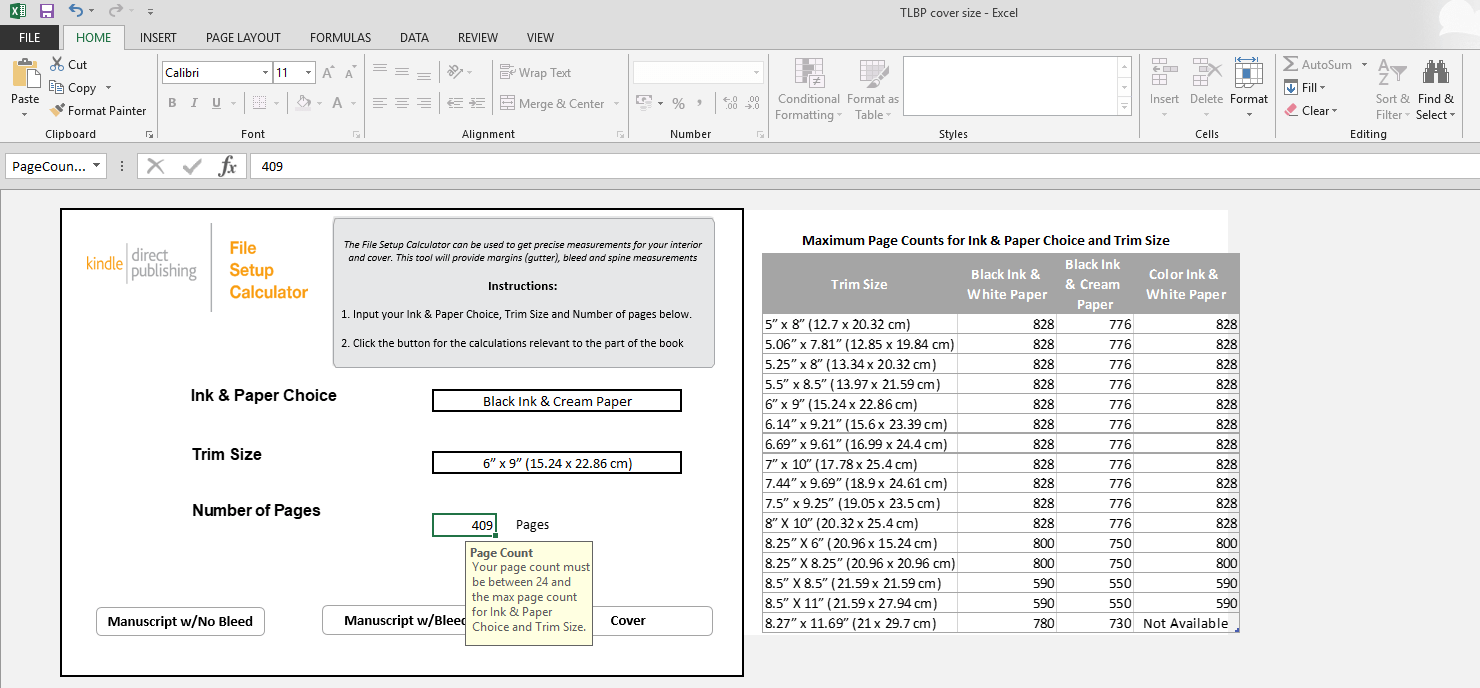Expand the Copy options arrow
The height and width of the screenshot is (688, 1480).
click(x=108, y=88)
